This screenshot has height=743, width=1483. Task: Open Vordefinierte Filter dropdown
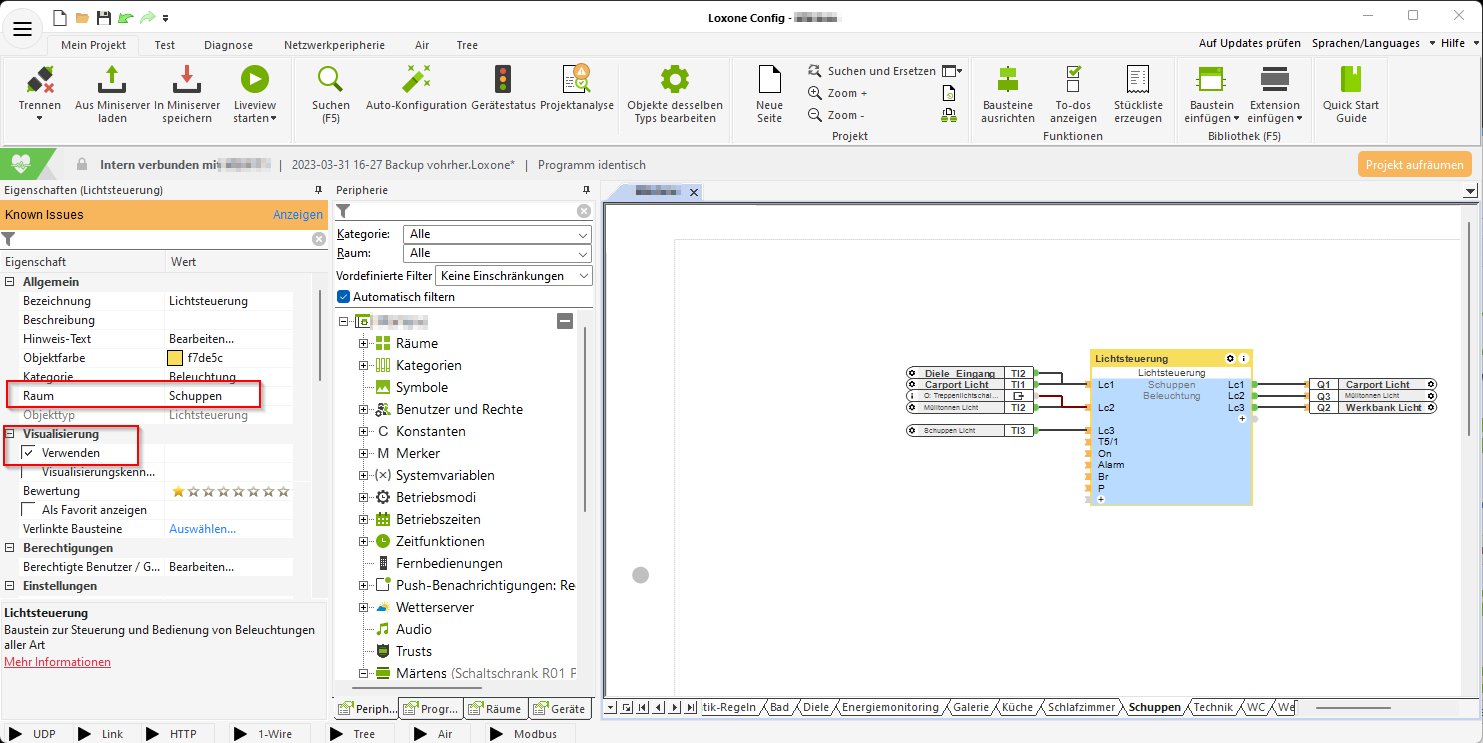[514, 276]
